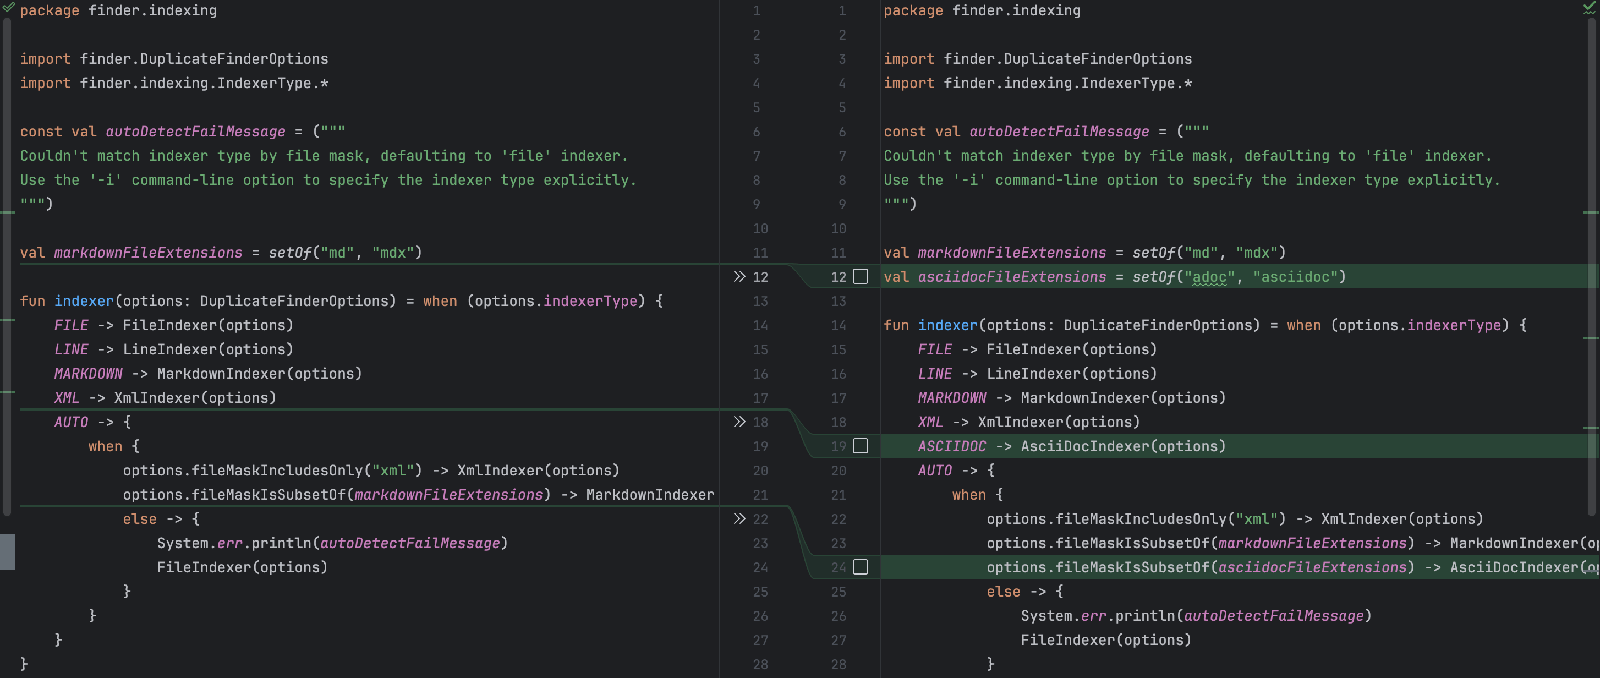This screenshot has height=678, width=1600.
Task: Click 'AUTO -> {' in the right editor
Action: [x=956, y=470]
